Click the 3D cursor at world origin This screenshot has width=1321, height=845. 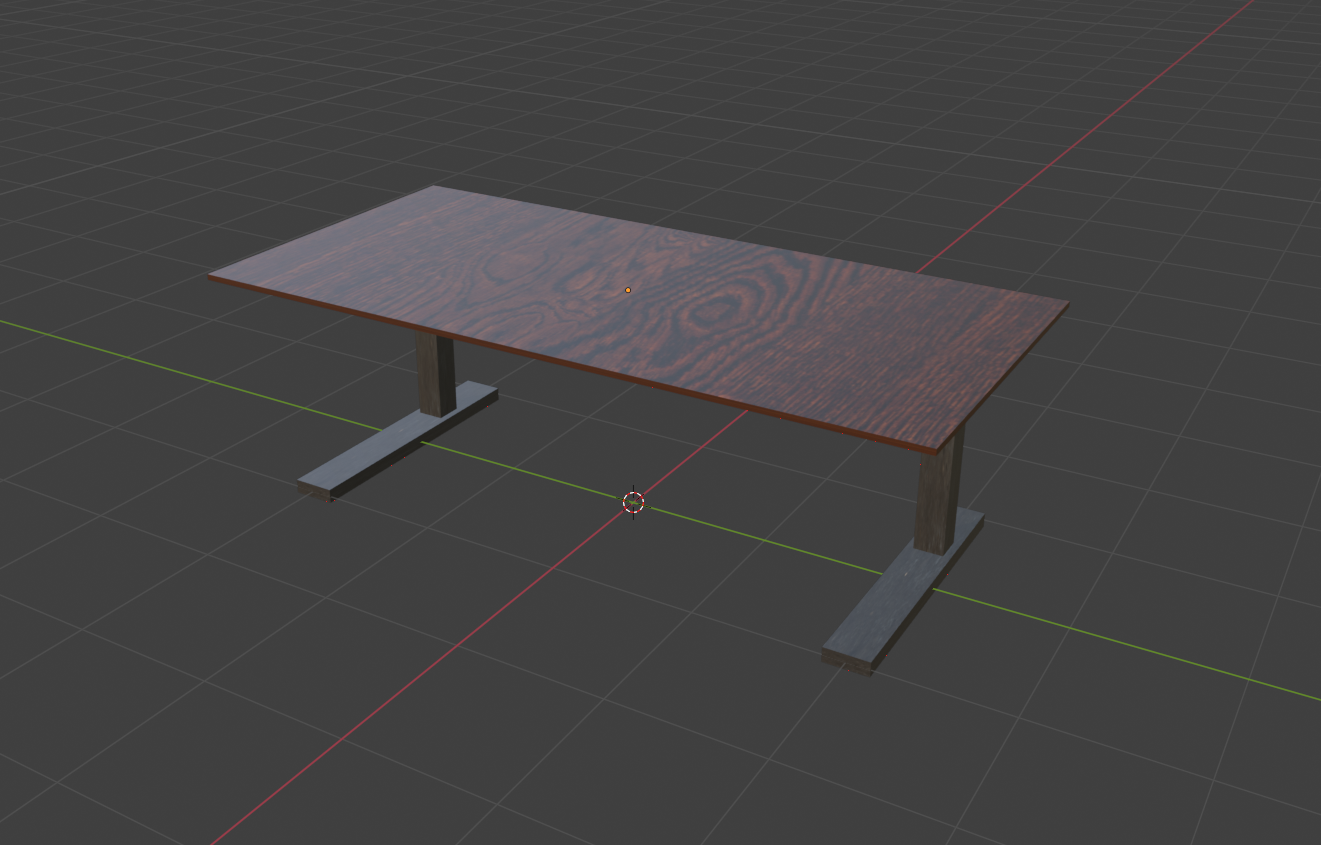point(633,502)
